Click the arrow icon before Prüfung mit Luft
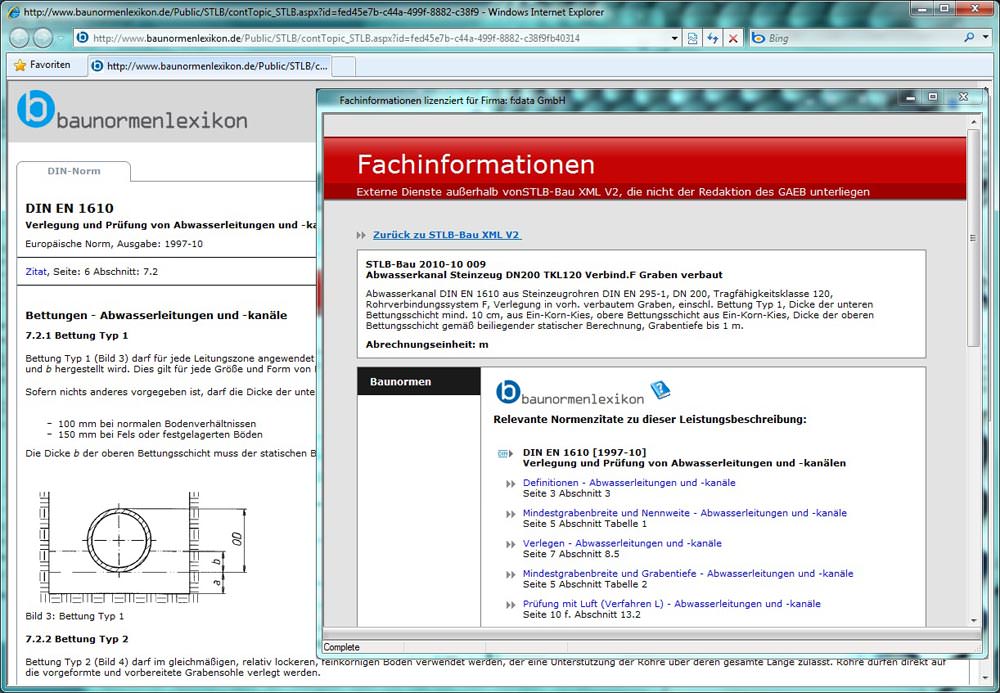The image size is (1000, 693). [x=510, y=605]
